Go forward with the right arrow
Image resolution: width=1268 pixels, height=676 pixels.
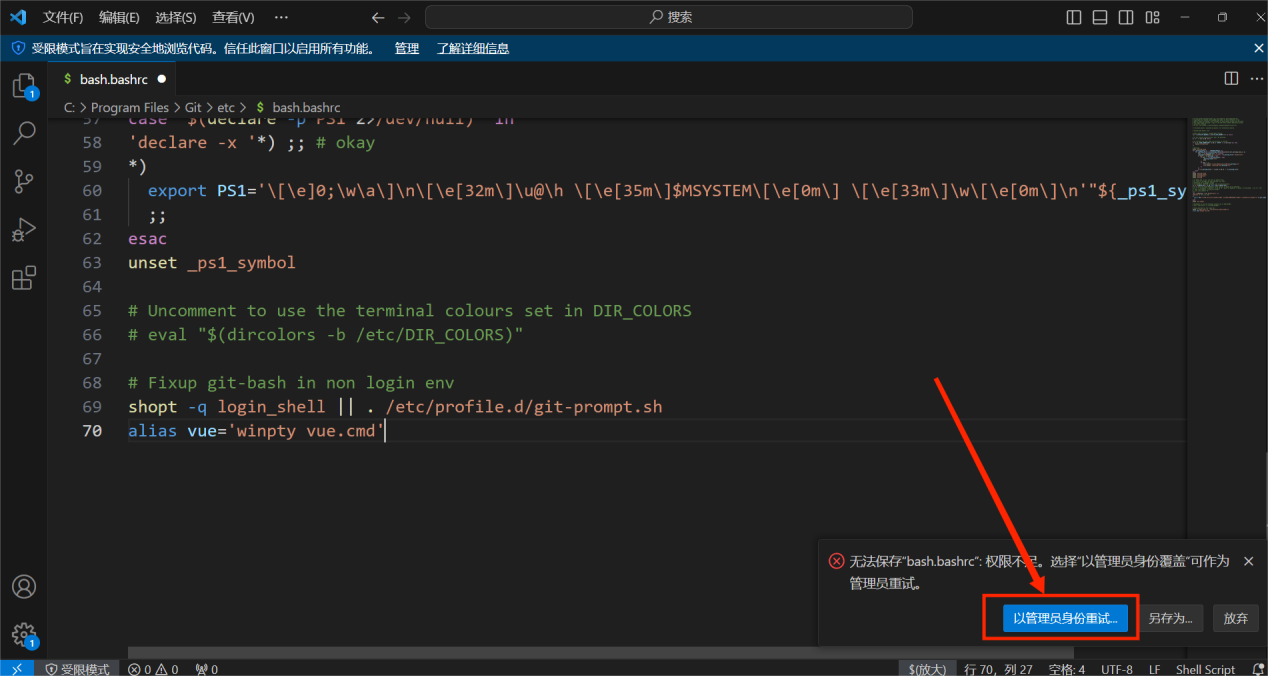click(x=404, y=17)
